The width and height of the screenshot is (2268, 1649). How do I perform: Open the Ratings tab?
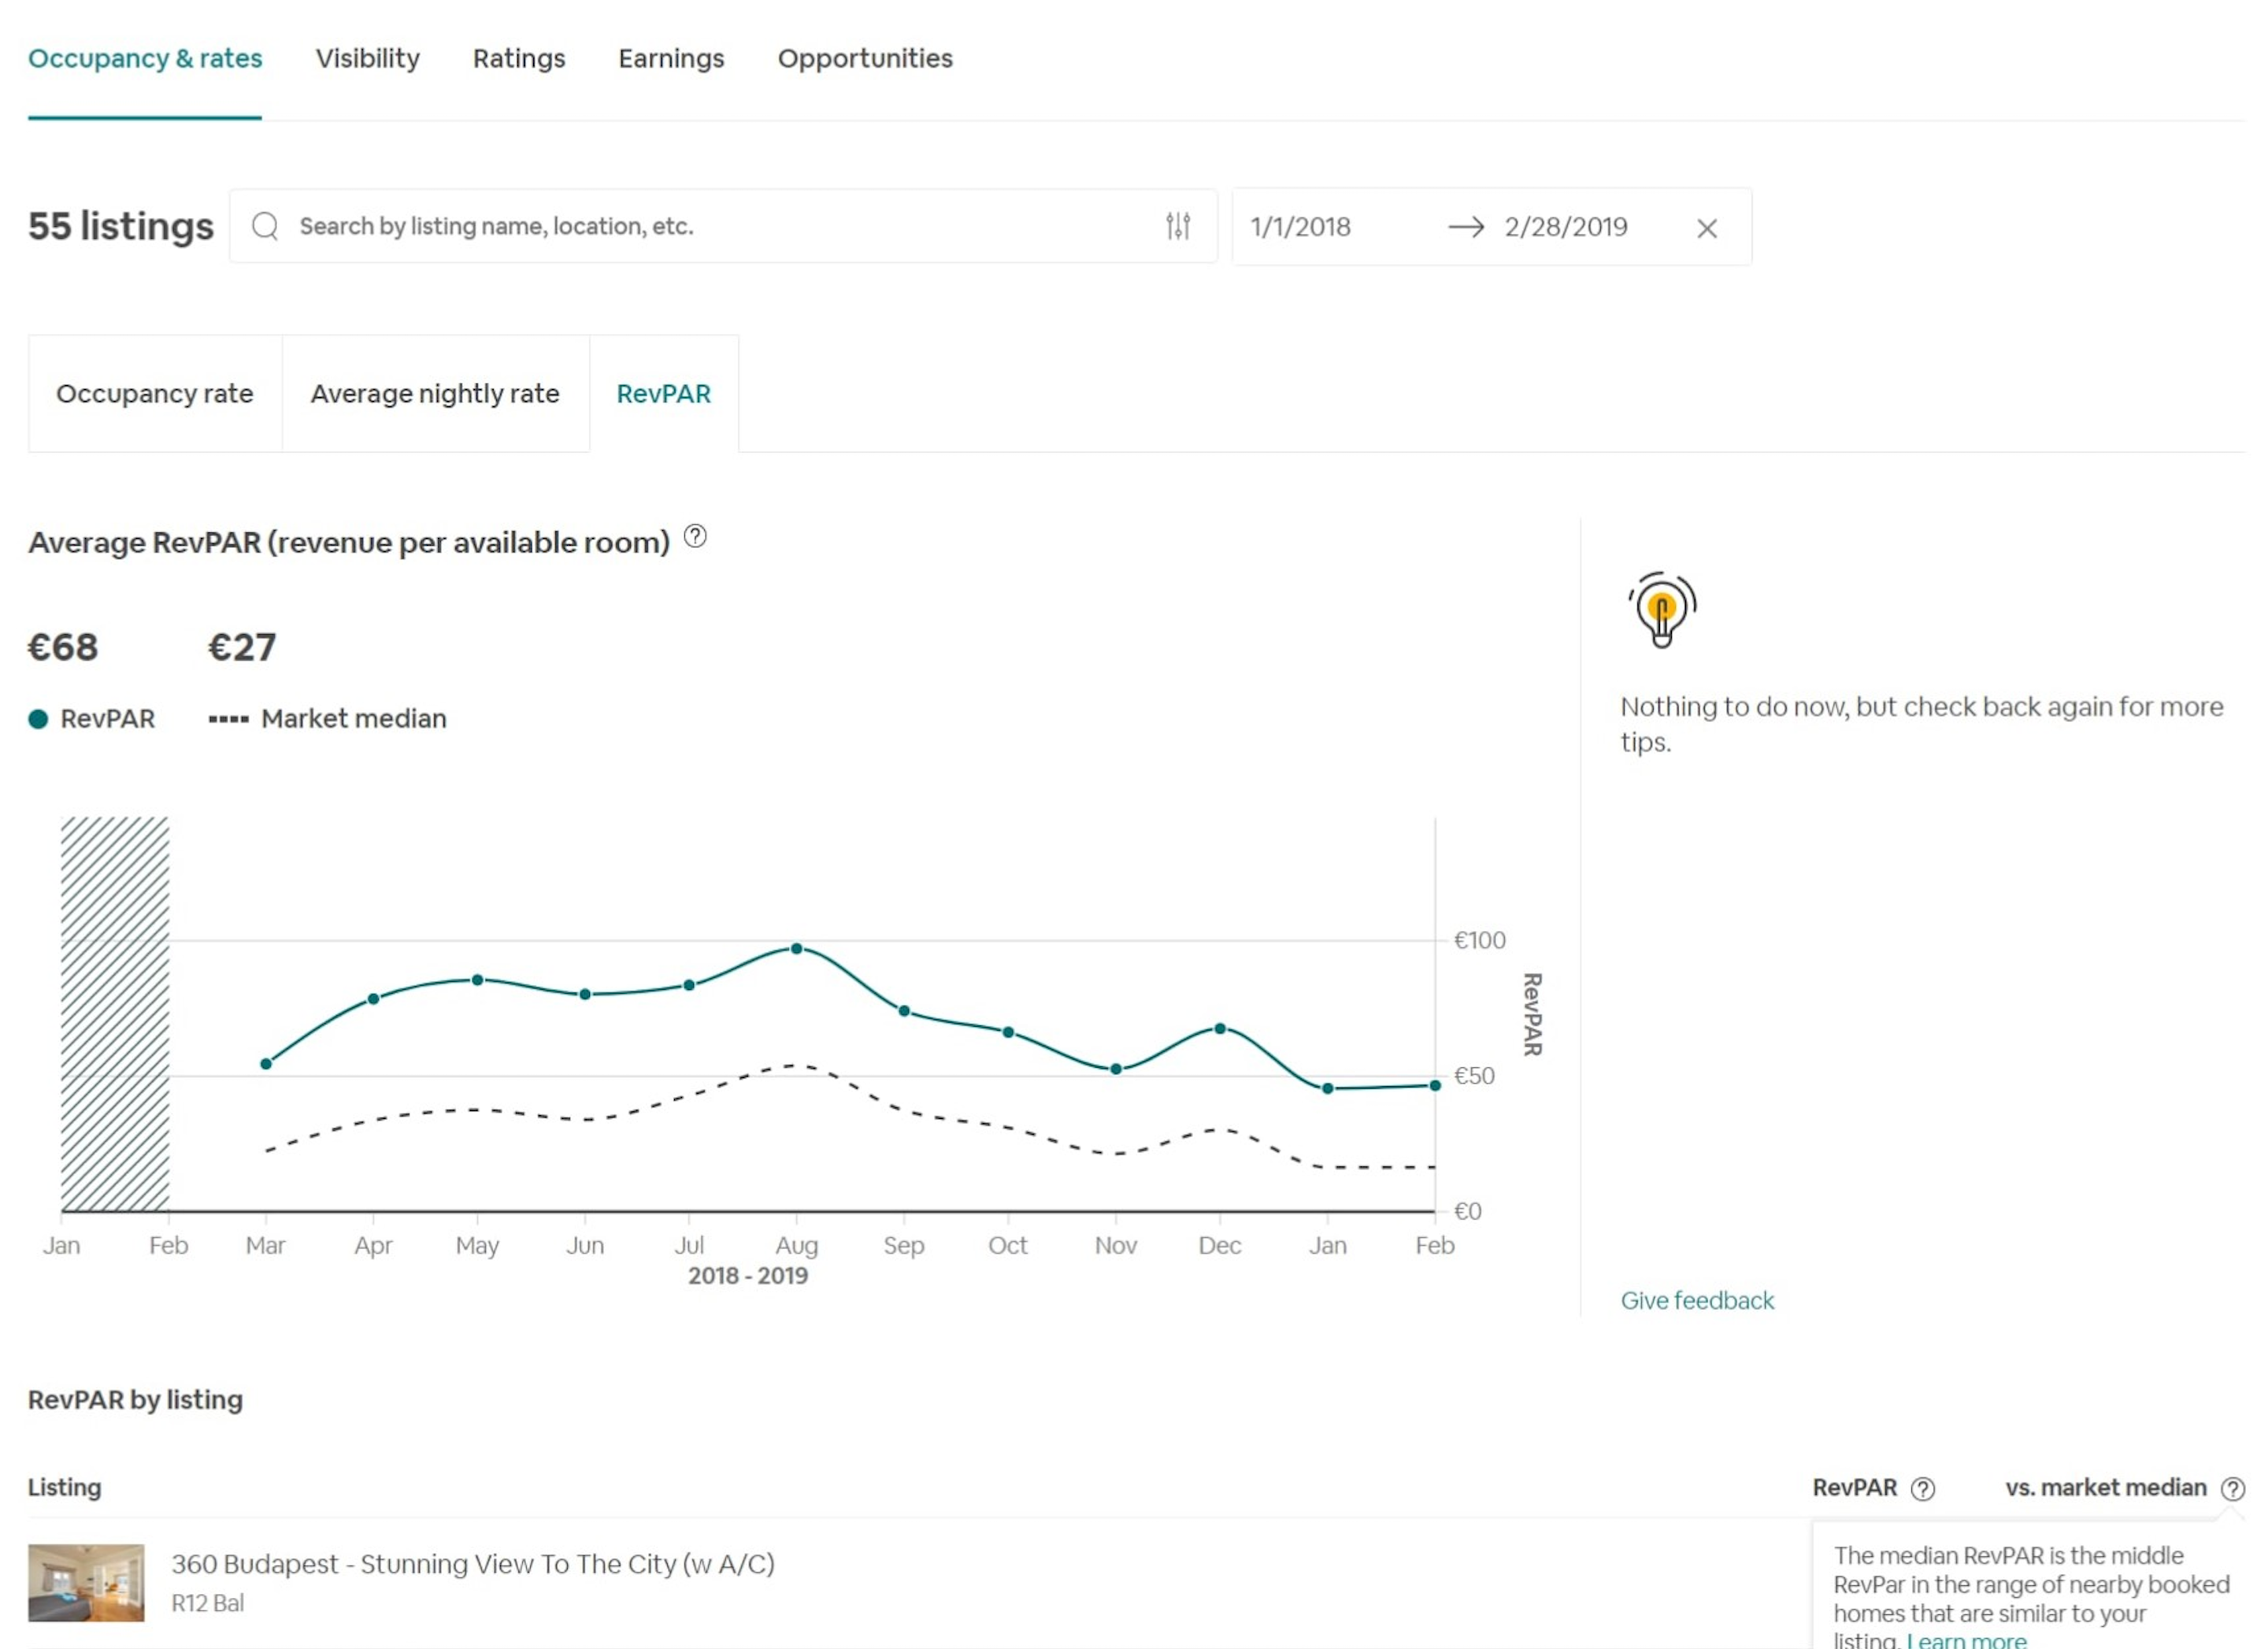pos(519,58)
